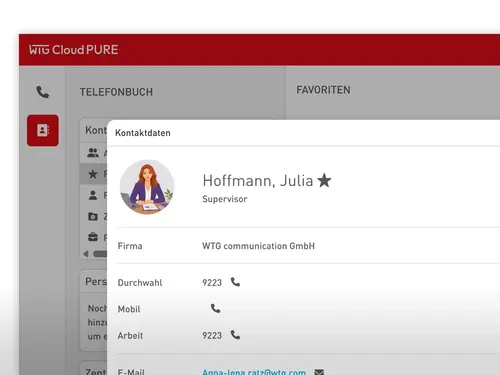
Task: Click the FAVORITEN heading
Action: point(323,90)
